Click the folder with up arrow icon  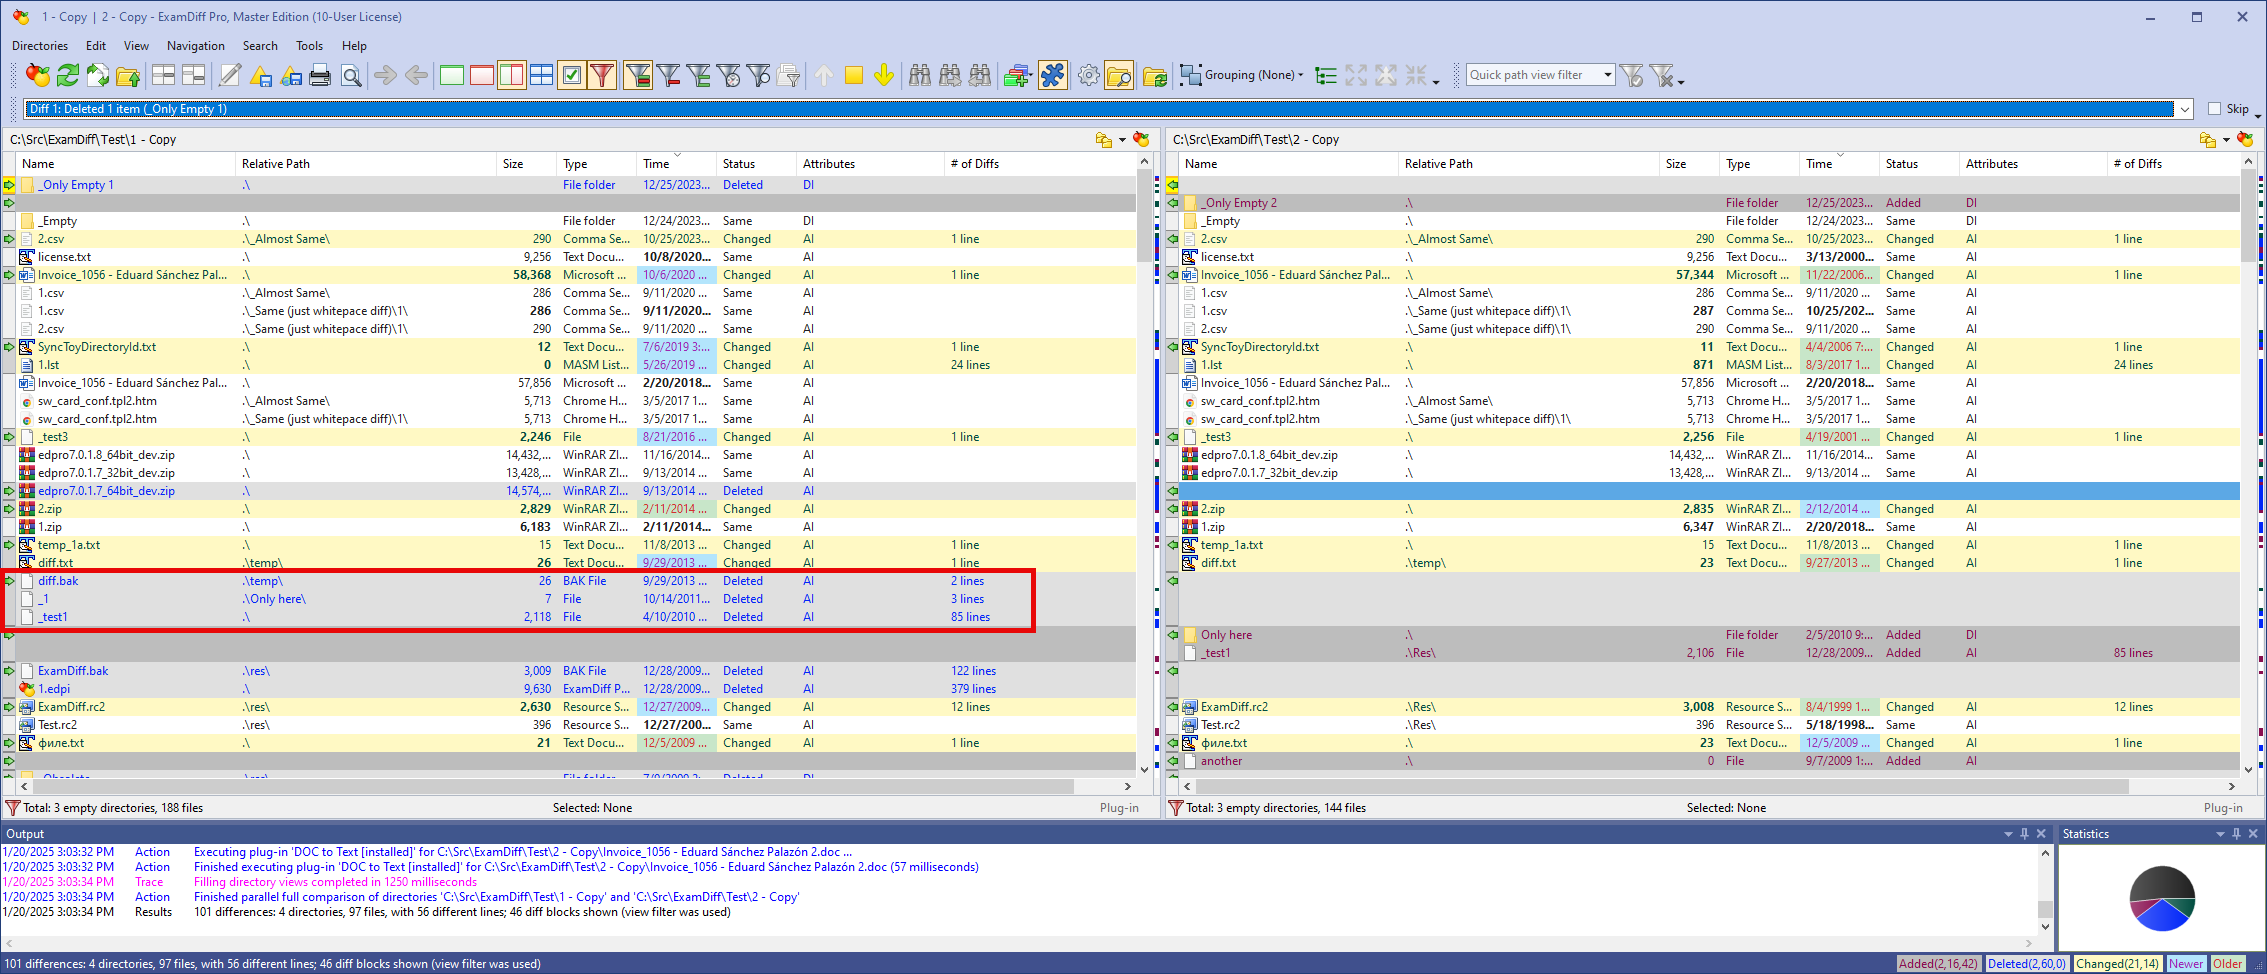pos(128,75)
